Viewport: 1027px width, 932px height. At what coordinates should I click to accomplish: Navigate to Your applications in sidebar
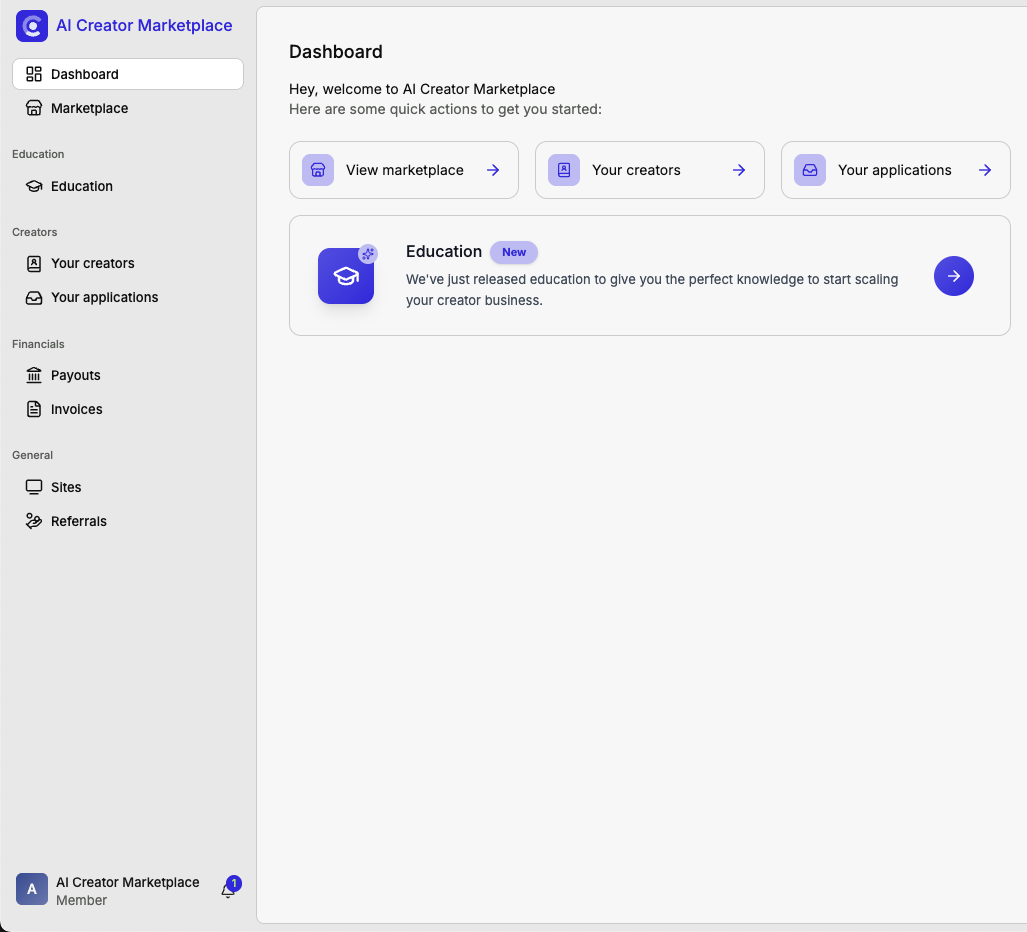[x=104, y=297]
